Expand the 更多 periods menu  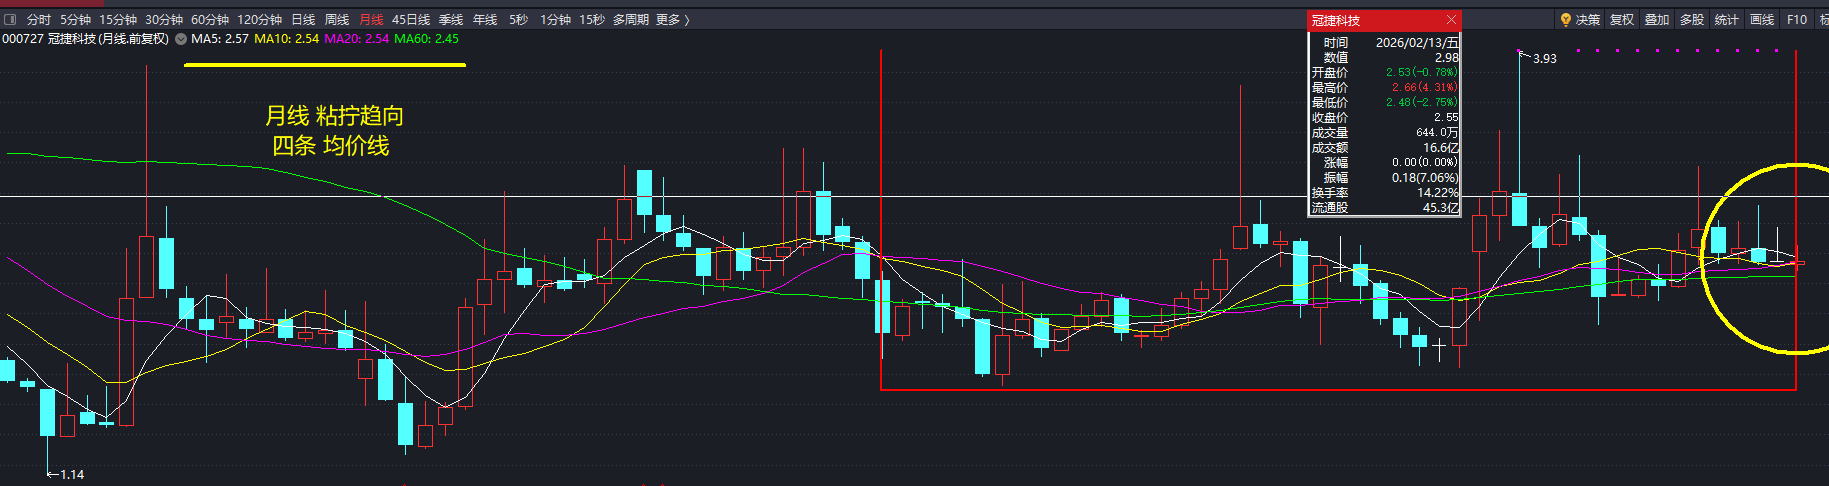point(672,19)
